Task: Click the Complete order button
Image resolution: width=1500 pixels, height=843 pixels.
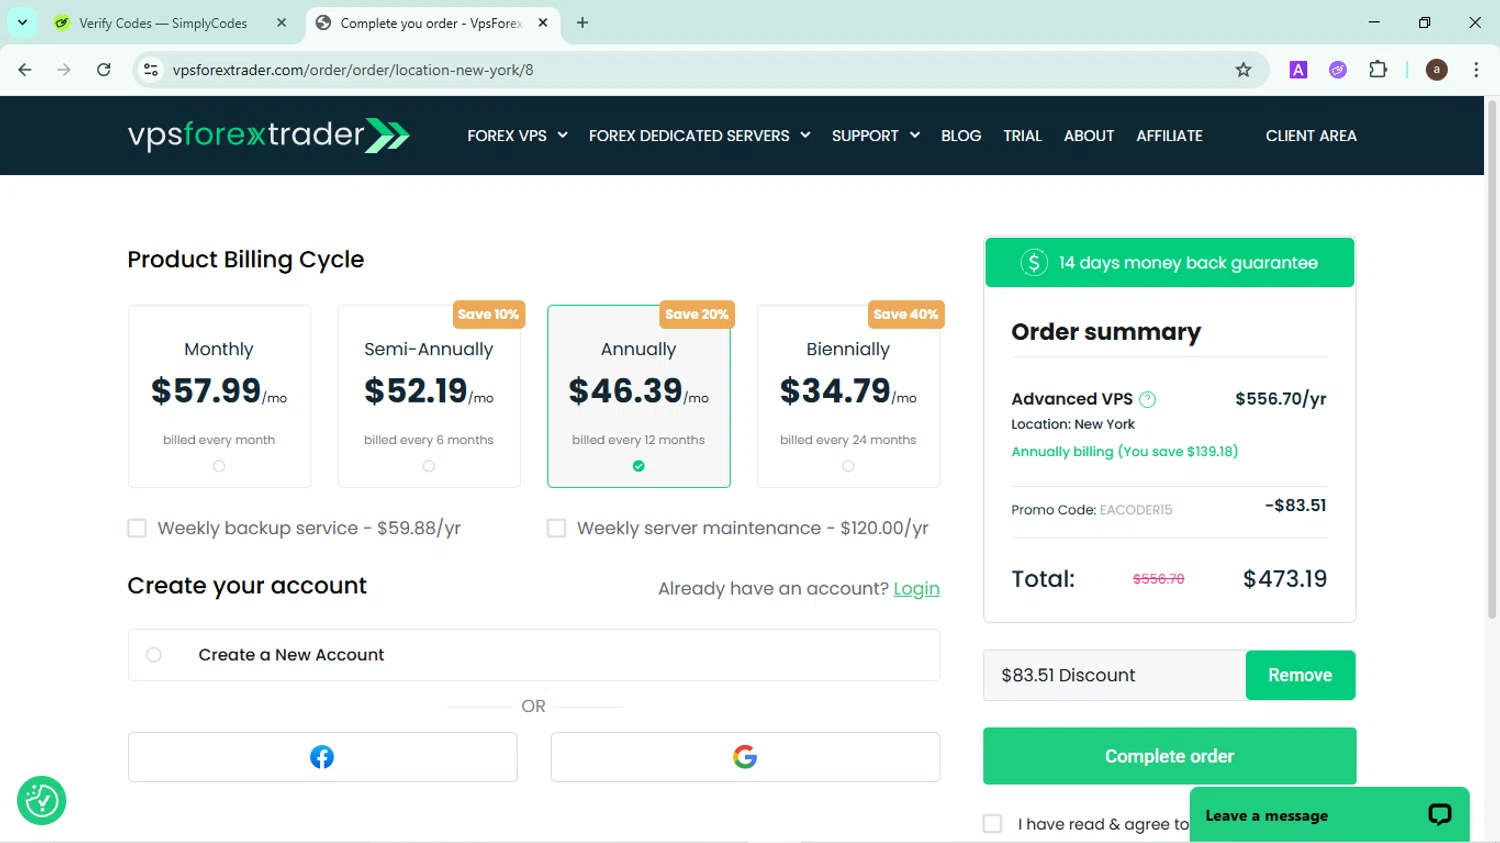Action: tap(1169, 756)
